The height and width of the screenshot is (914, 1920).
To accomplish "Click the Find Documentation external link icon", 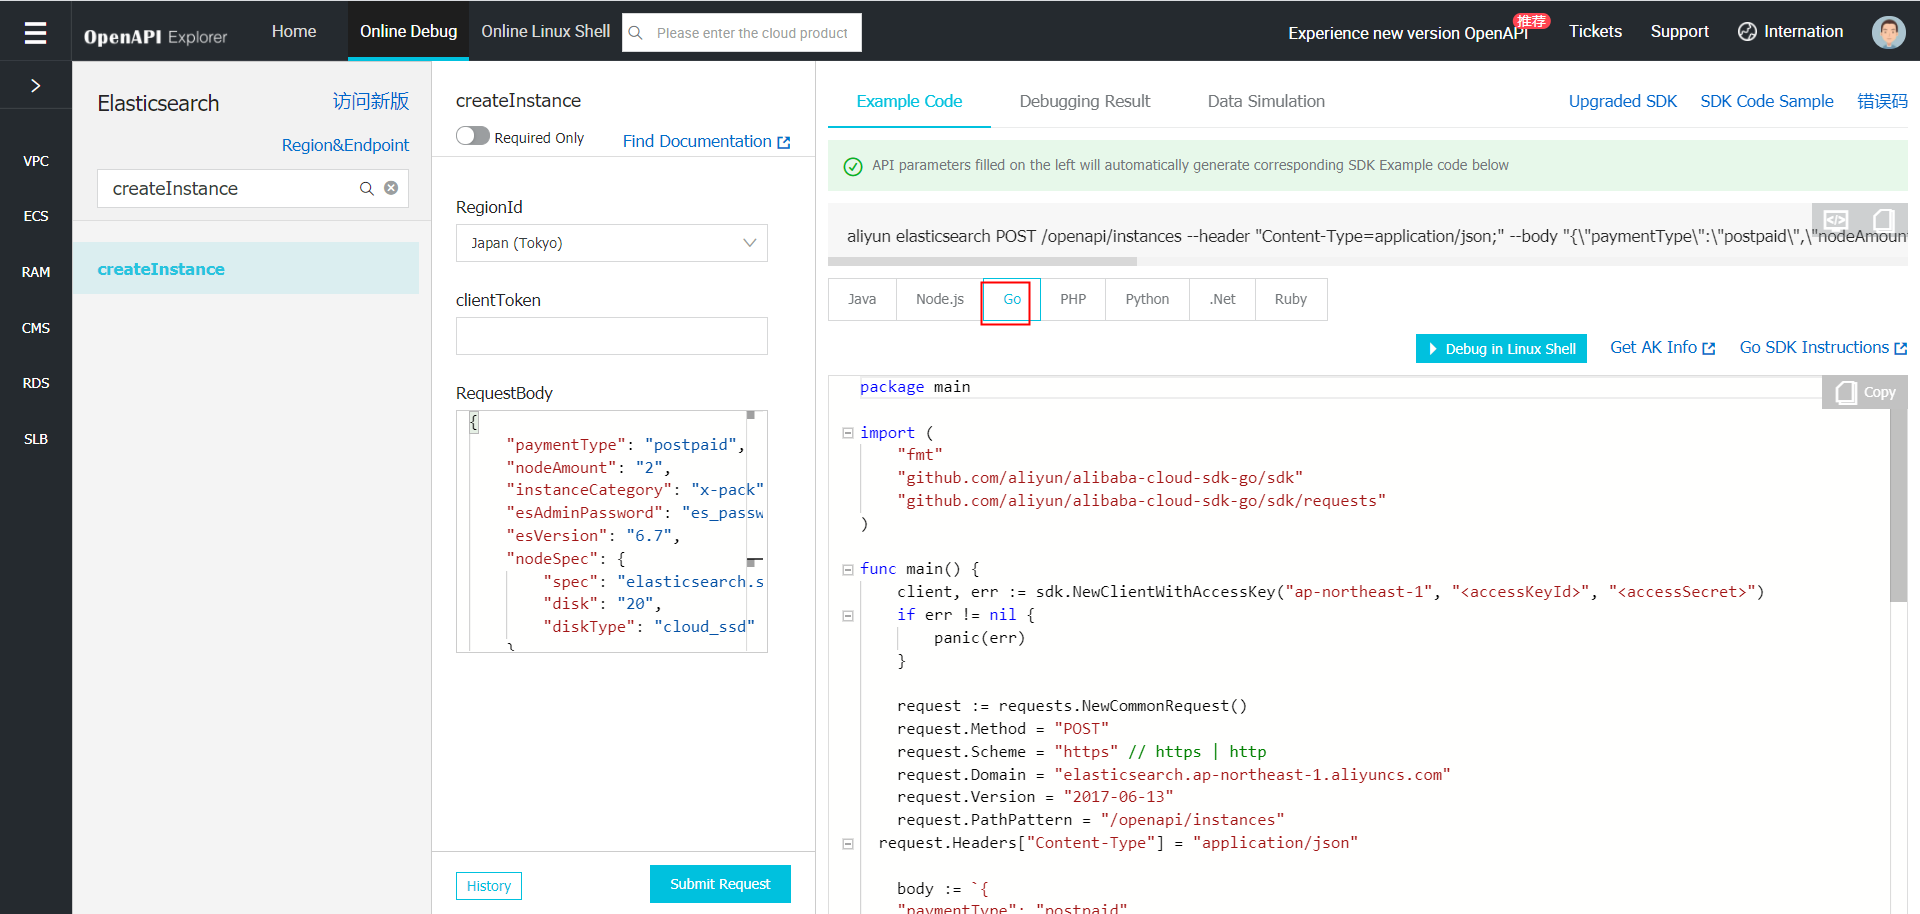I will 784,142.
